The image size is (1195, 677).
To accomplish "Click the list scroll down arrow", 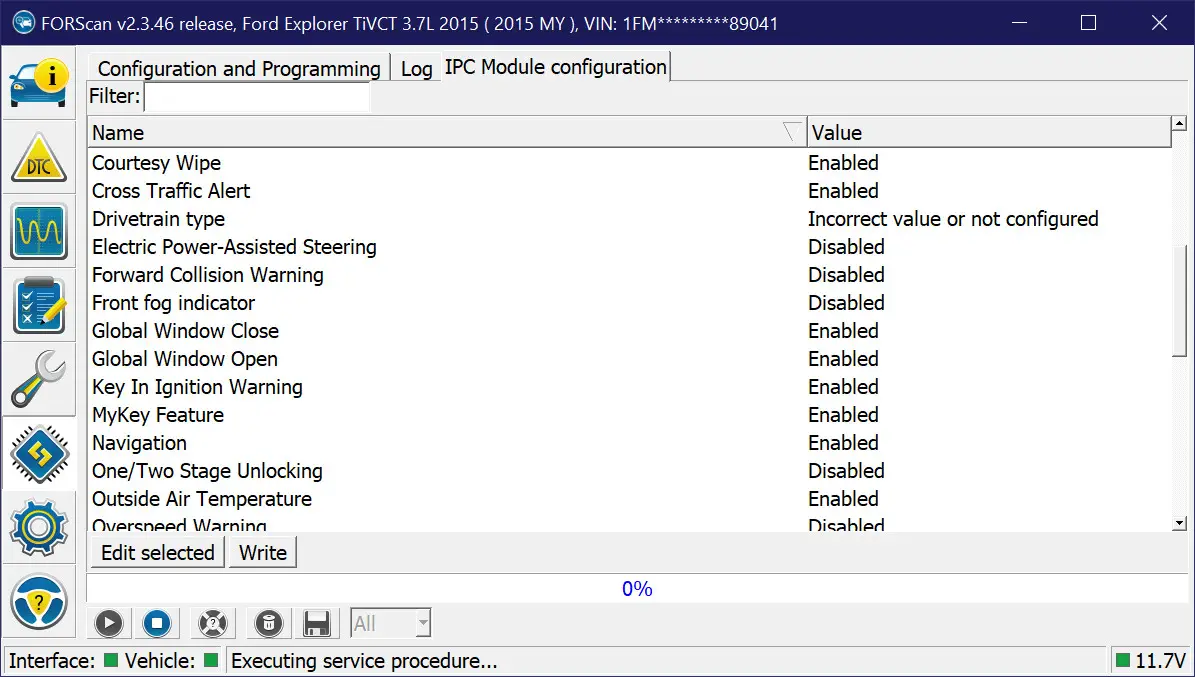I will (x=1180, y=523).
